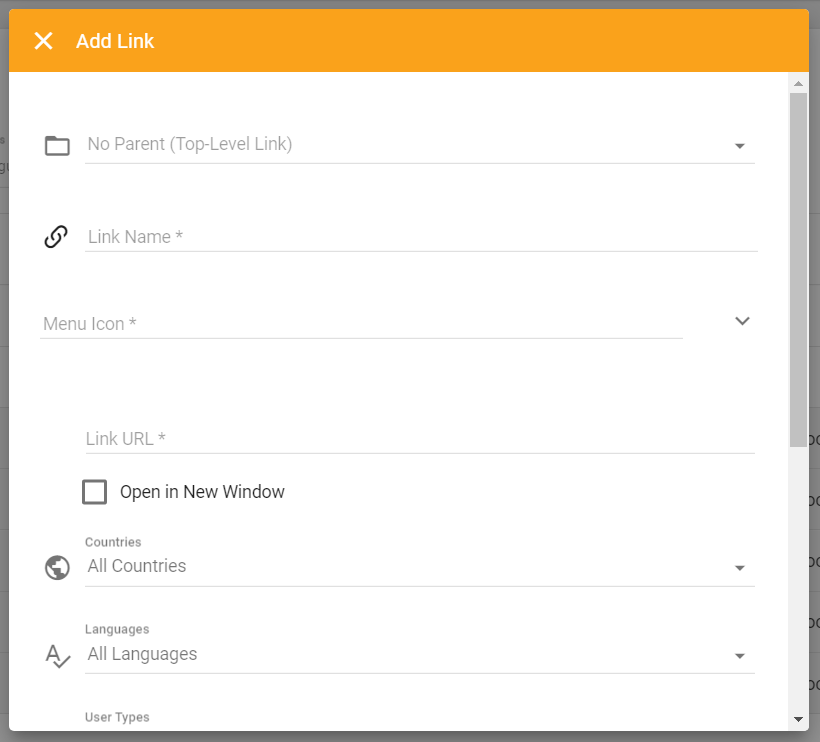
Task: Select the Link URL text field
Action: (420, 439)
